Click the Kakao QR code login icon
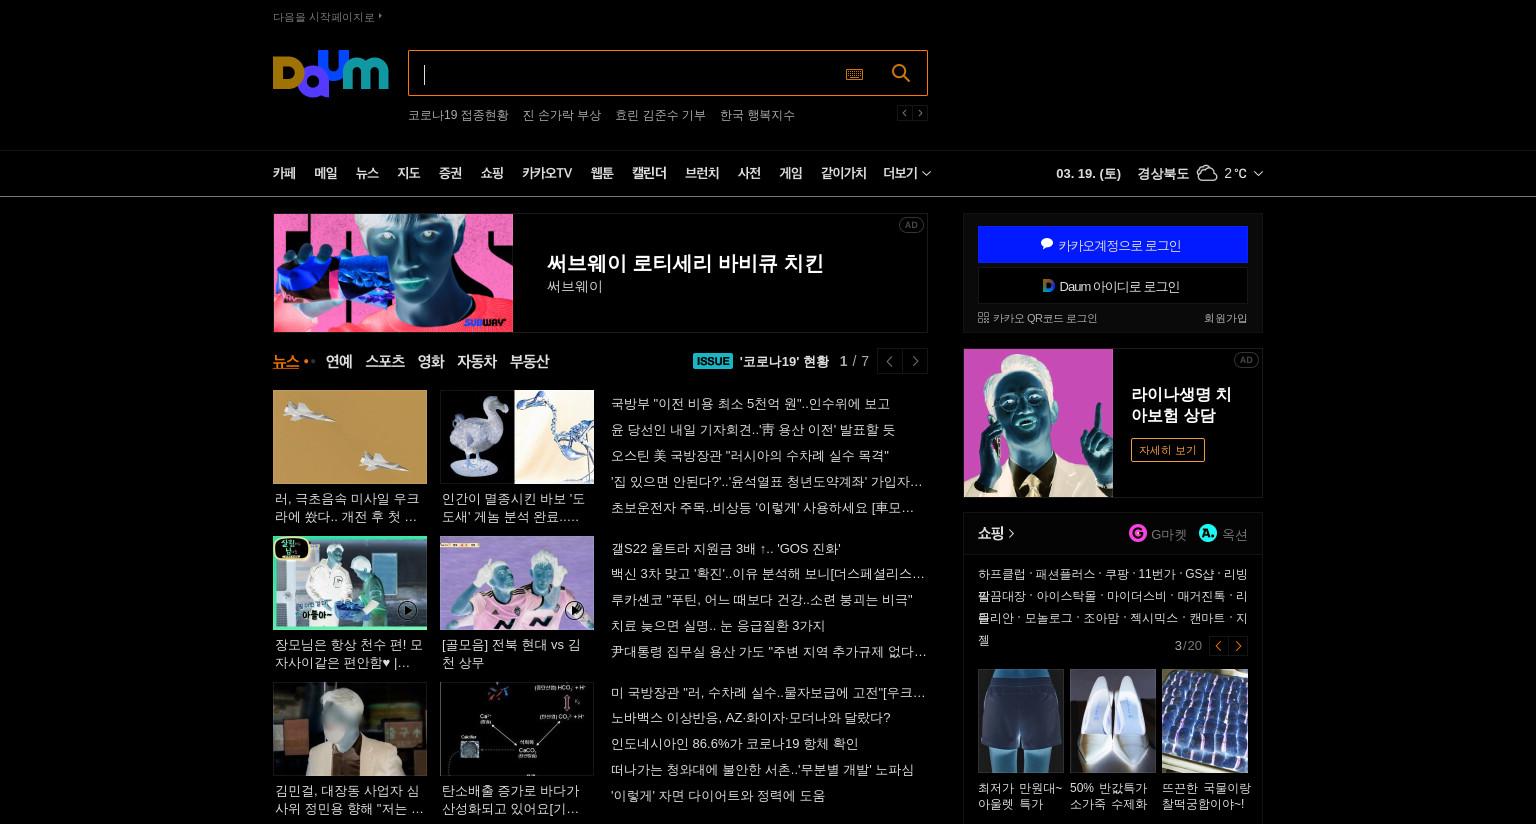Image resolution: width=1536 pixels, height=824 pixels. [983, 318]
